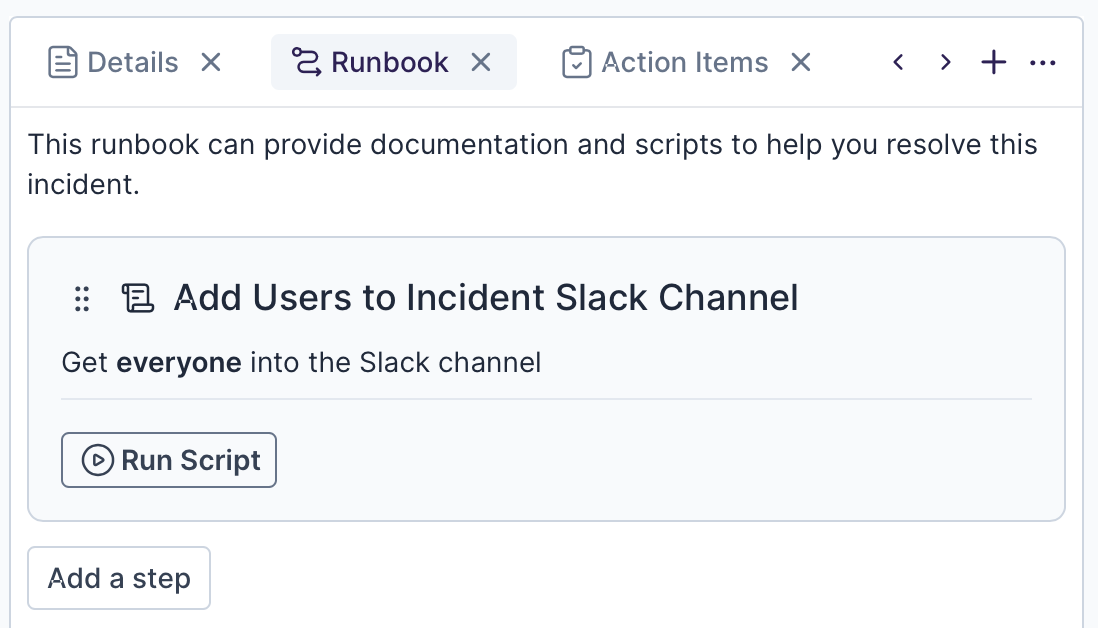Viewport: 1098px width, 628px height.
Task: Click the Runbook tab flow icon
Action: (x=305, y=63)
